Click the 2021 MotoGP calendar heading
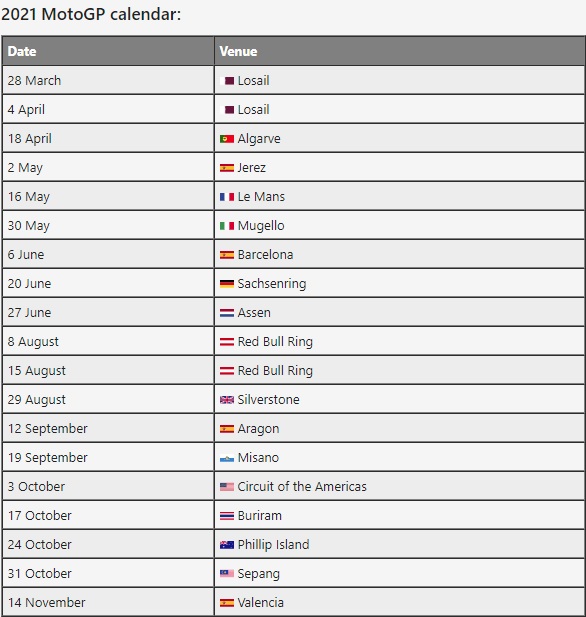Viewport: 586px width, 617px height. (x=91, y=14)
